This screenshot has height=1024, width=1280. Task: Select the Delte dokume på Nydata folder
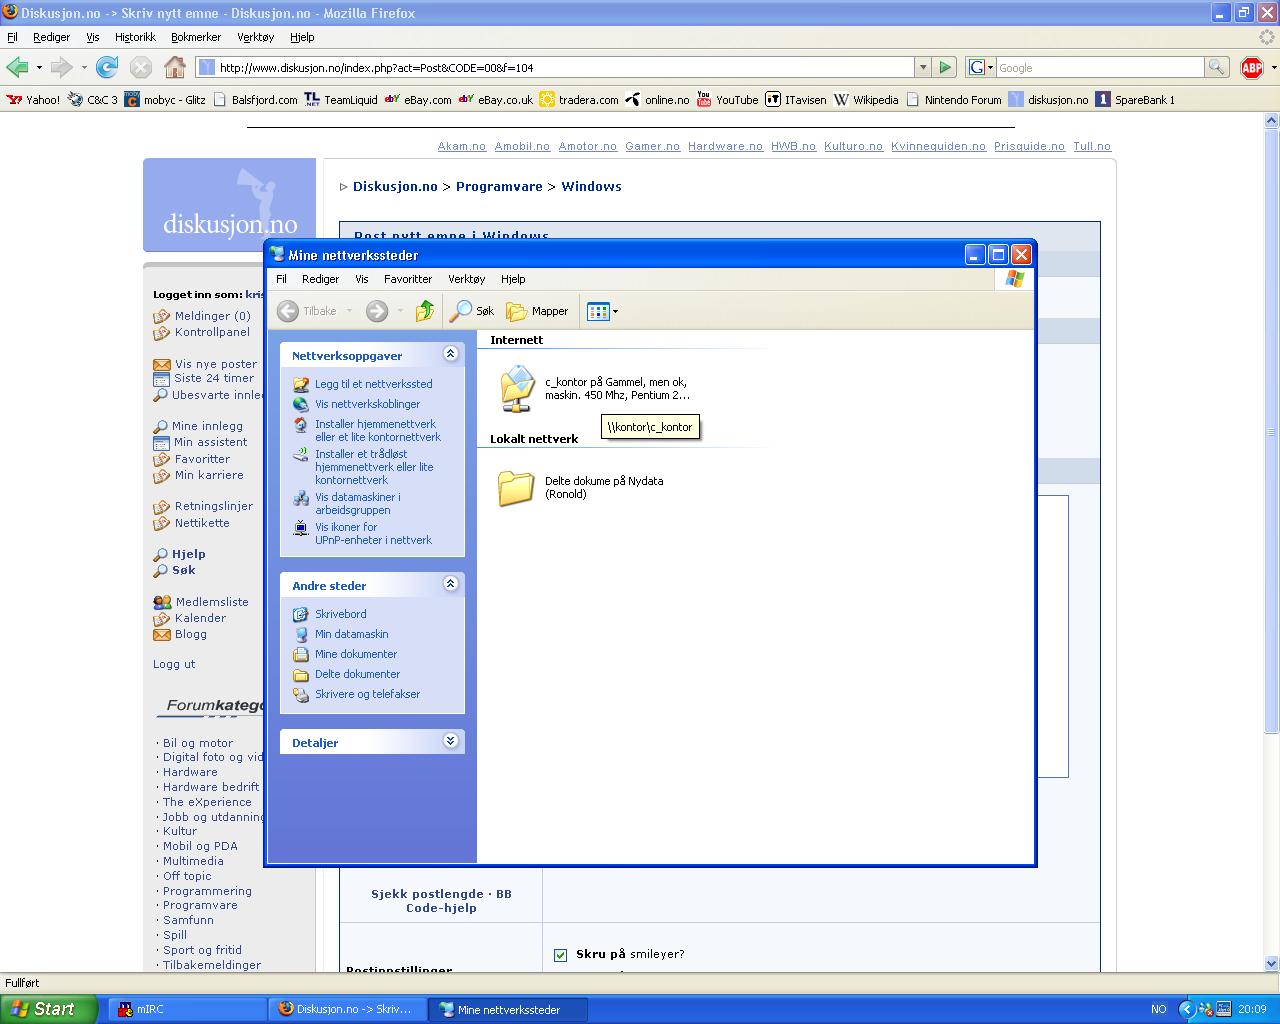(x=516, y=488)
